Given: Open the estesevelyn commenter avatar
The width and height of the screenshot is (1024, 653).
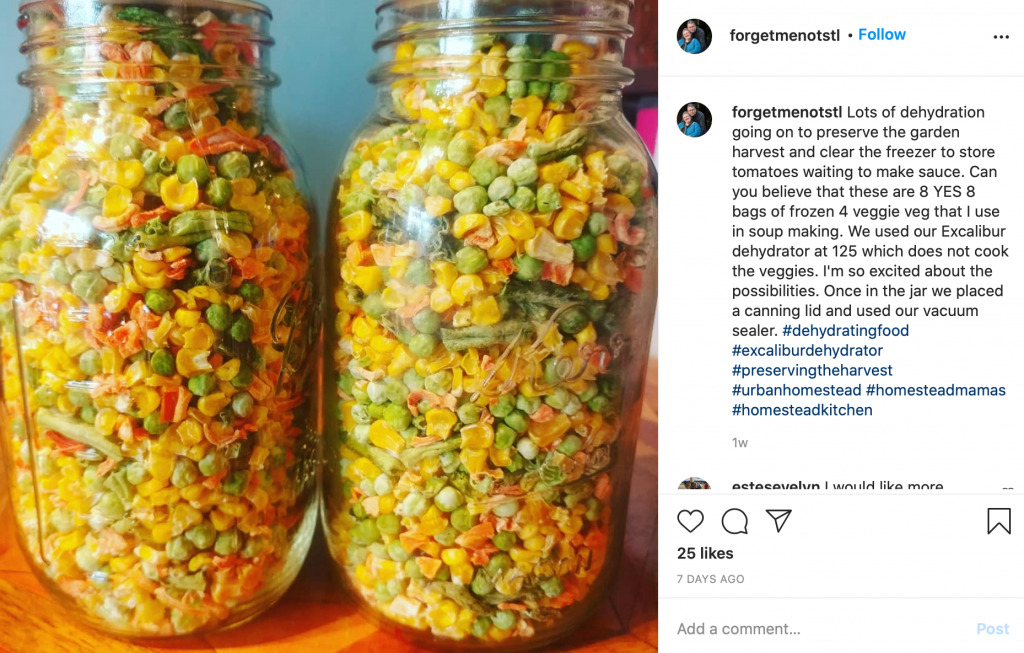Looking at the screenshot, I should tap(694, 485).
